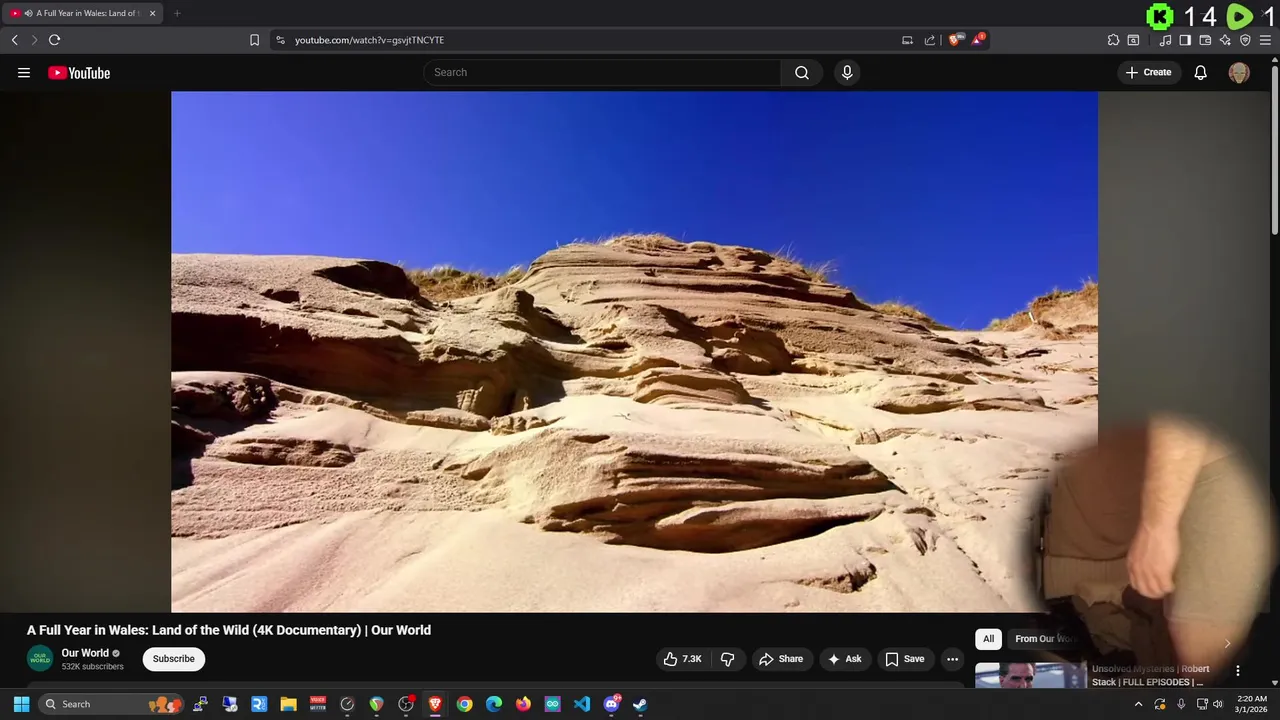The height and width of the screenshot is (720, 1280).
Task: Go to YouTube home via logo
Action: coord(79,72)
